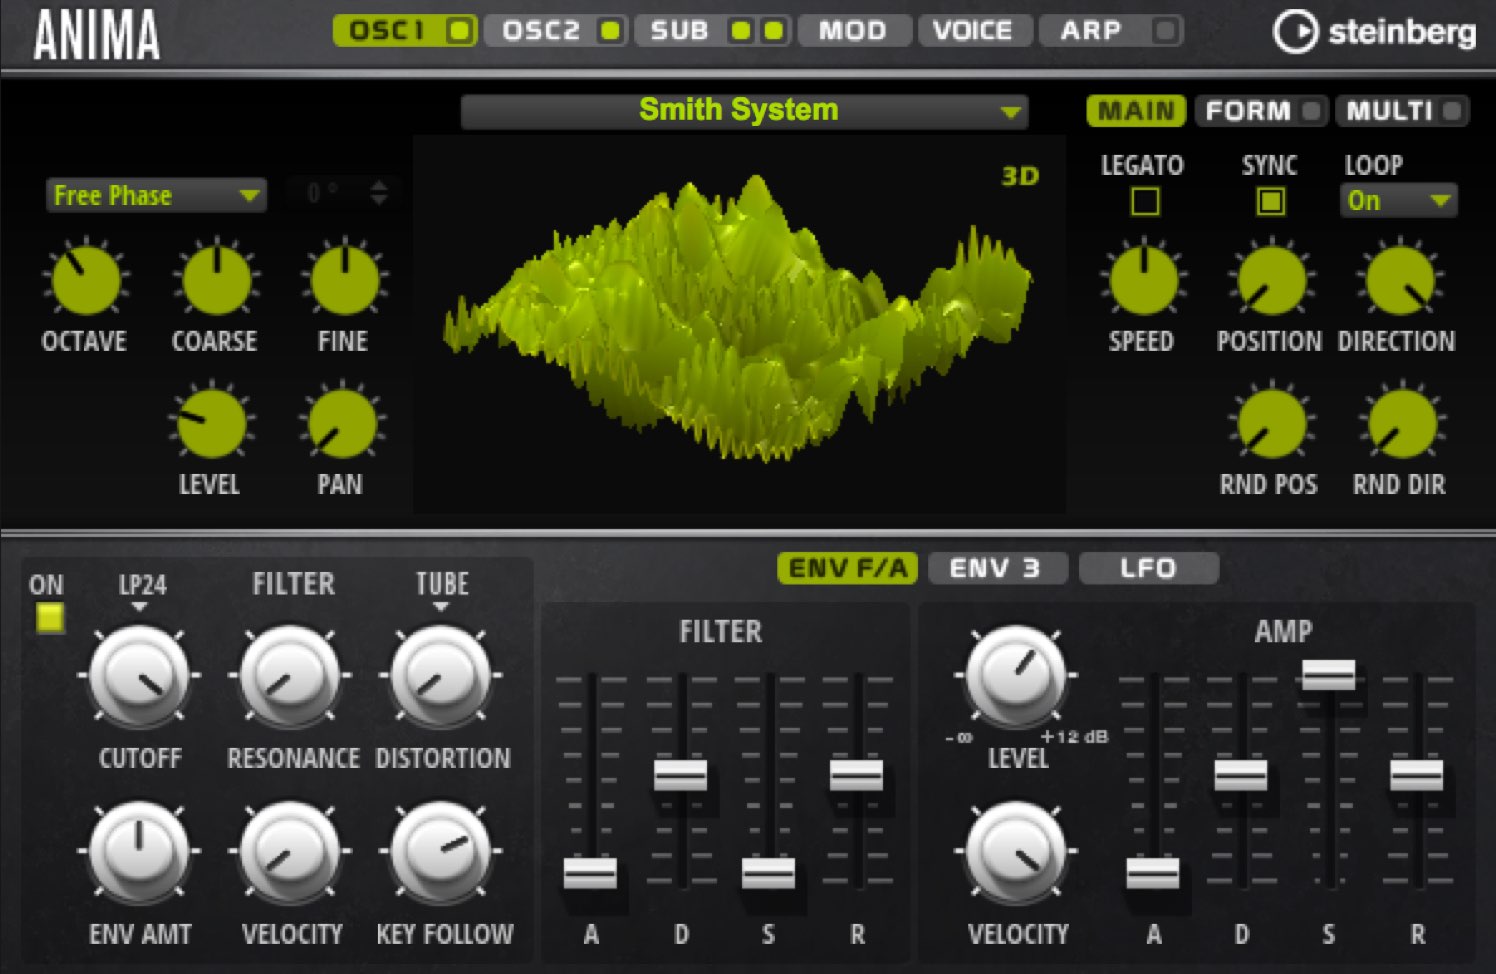Select the MULTI page button
The height and width of the screenshot is (974, 1496).
tap(1401, 111)
